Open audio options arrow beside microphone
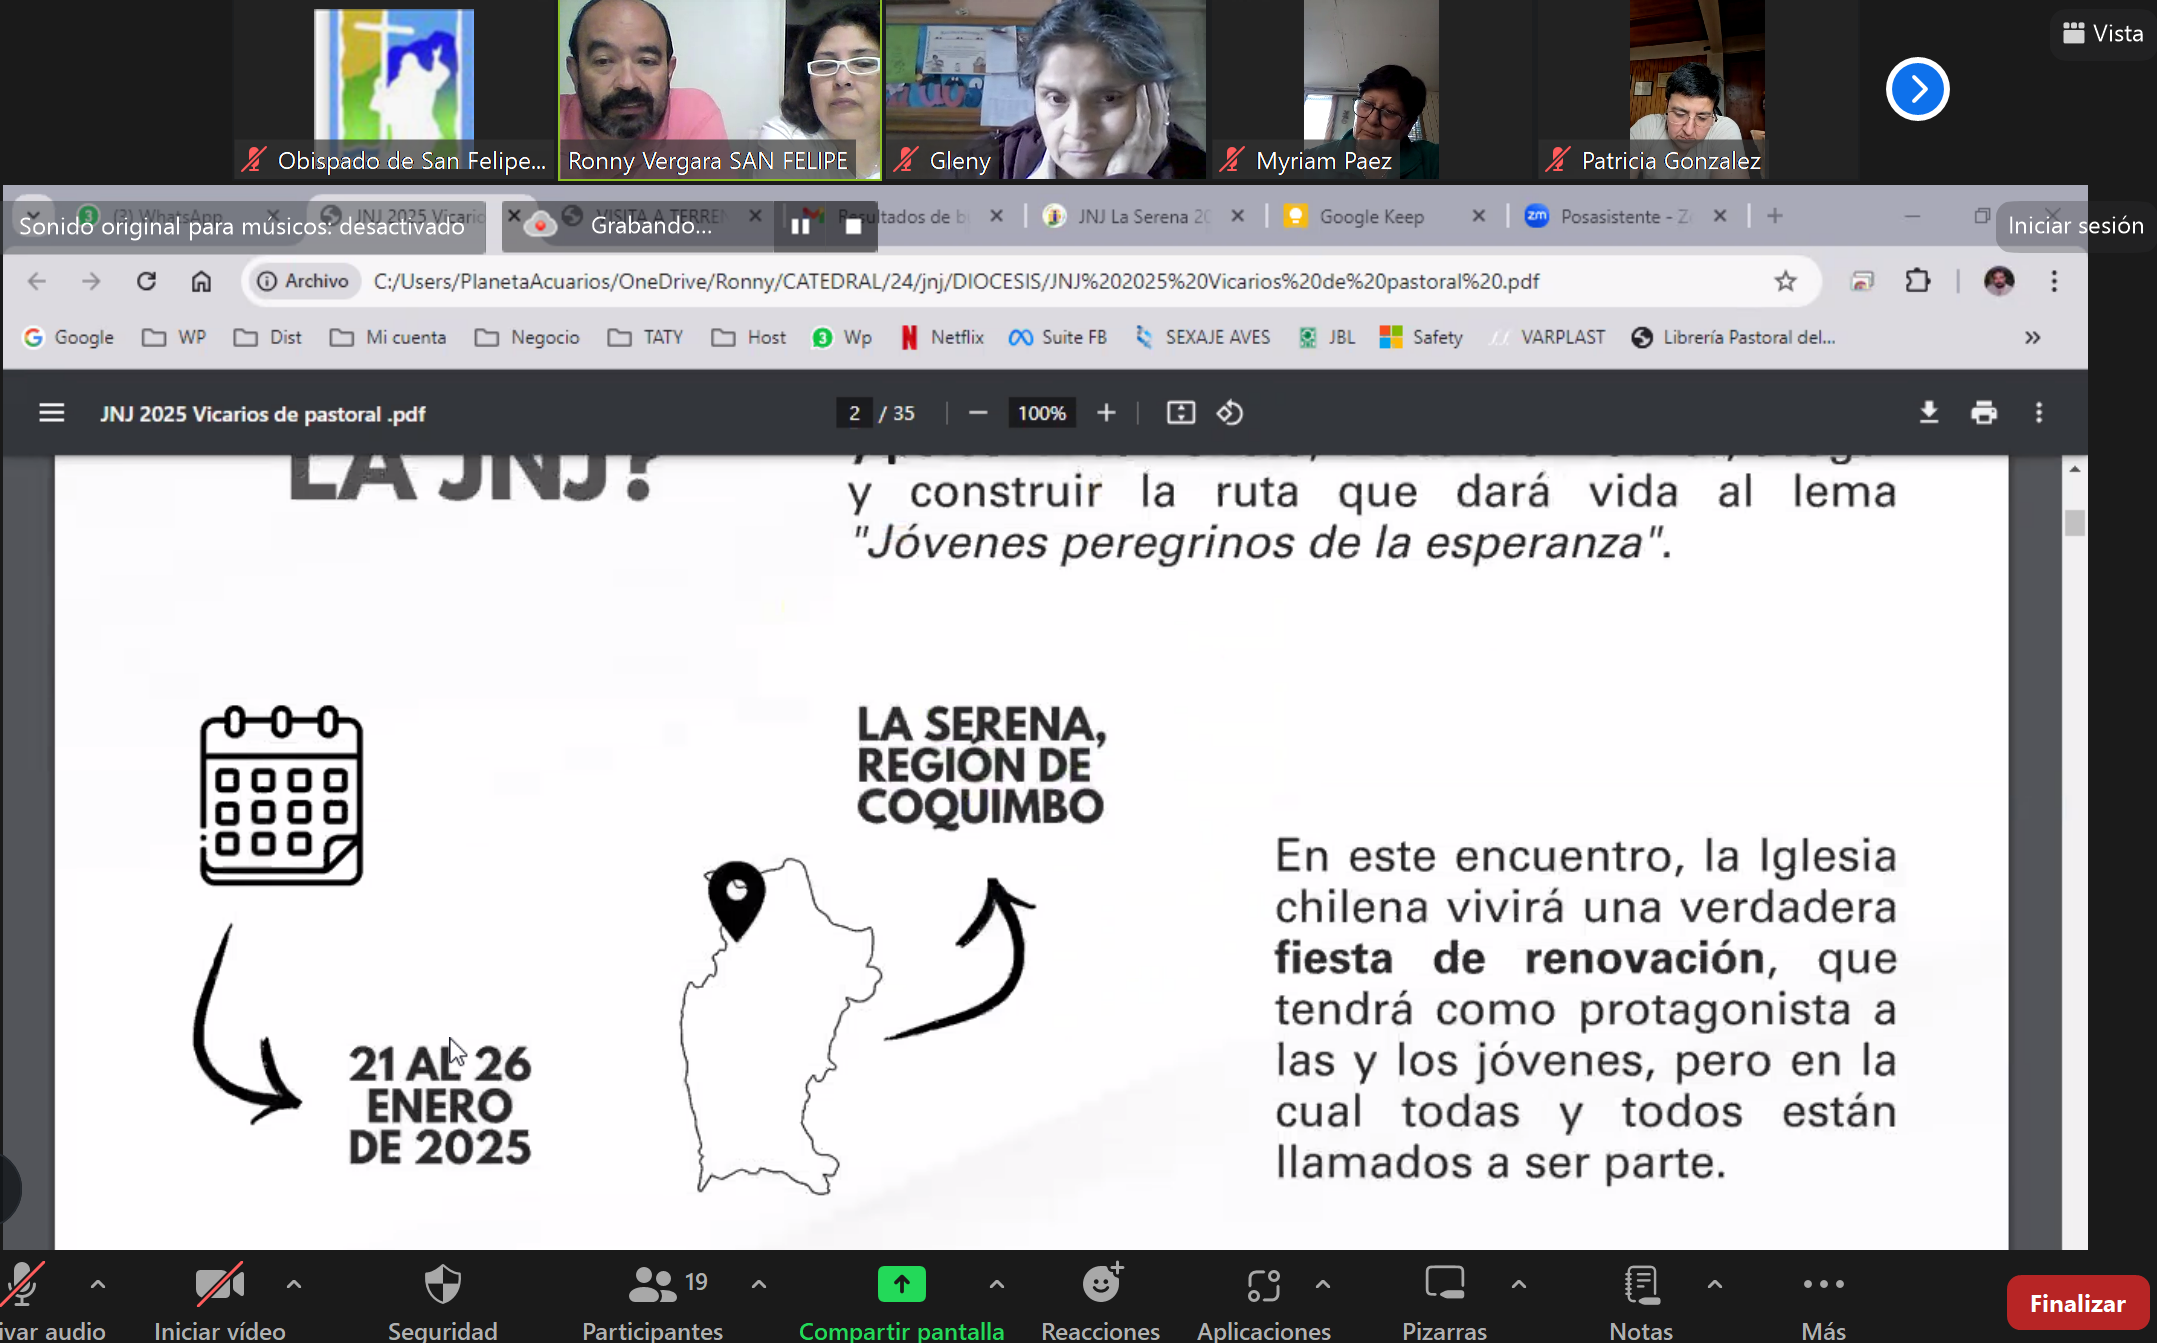The width and height of the screenshot is (2157, 1343). pos(98,1285)
